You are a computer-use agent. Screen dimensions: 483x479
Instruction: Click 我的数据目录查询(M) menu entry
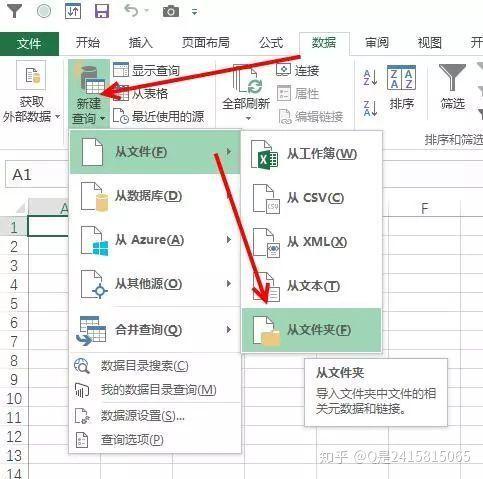coord(155,390)
